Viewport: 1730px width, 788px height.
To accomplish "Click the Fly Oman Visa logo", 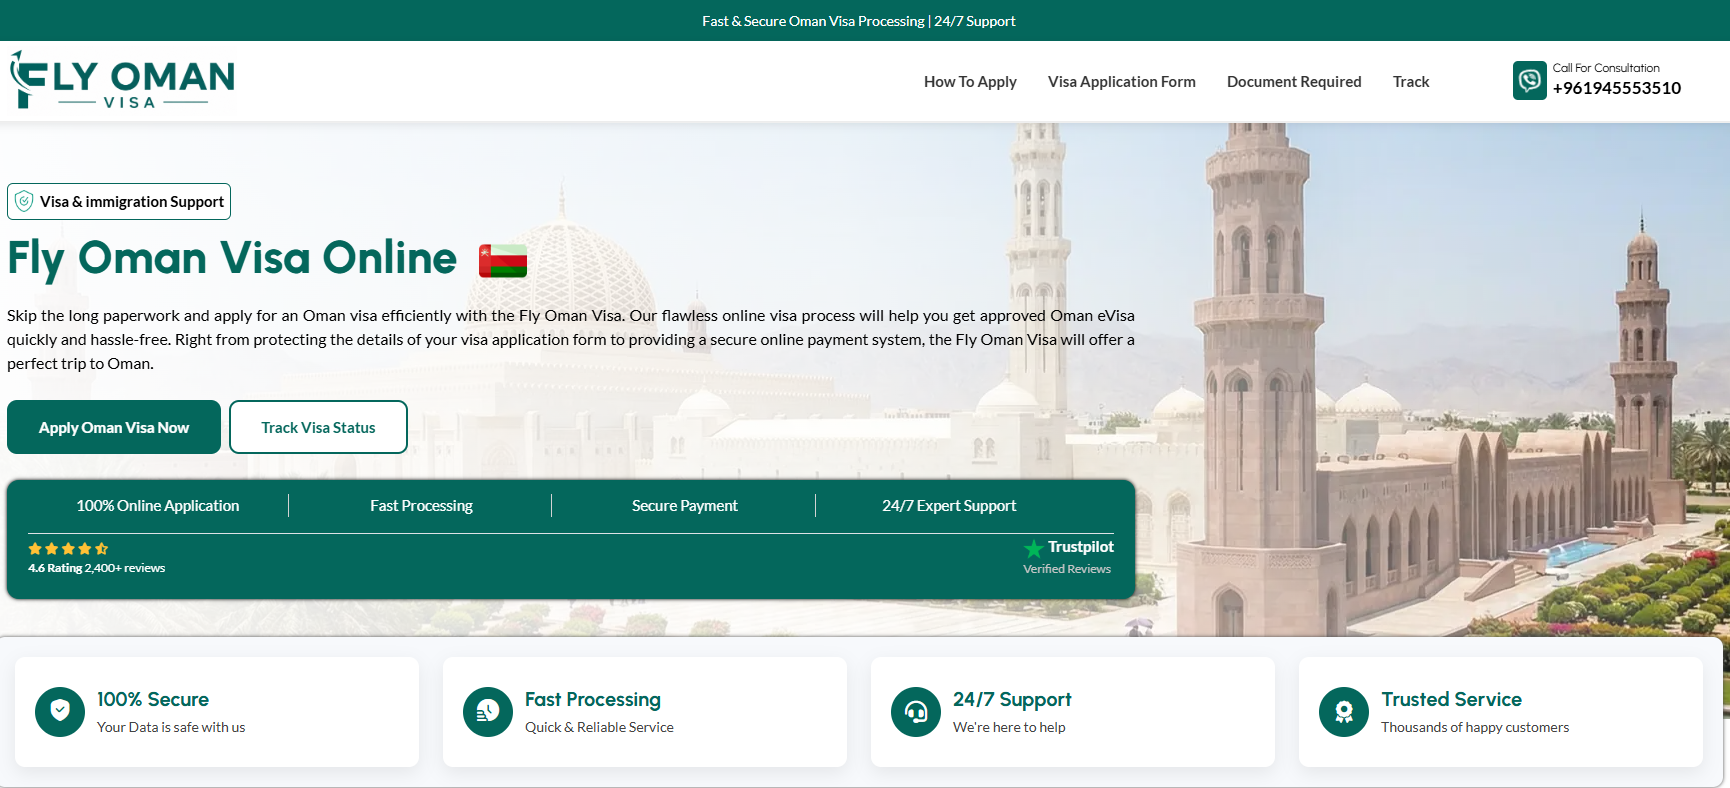I will 122,80.
